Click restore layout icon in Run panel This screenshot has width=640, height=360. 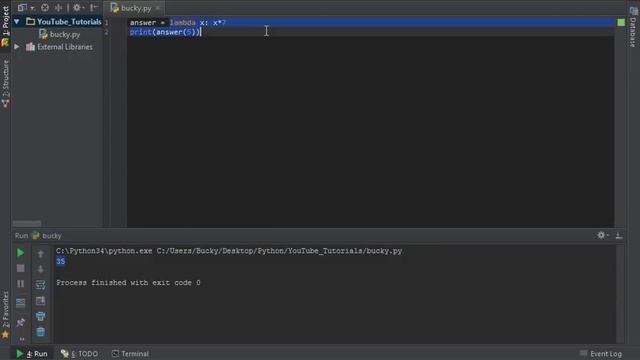20,302
